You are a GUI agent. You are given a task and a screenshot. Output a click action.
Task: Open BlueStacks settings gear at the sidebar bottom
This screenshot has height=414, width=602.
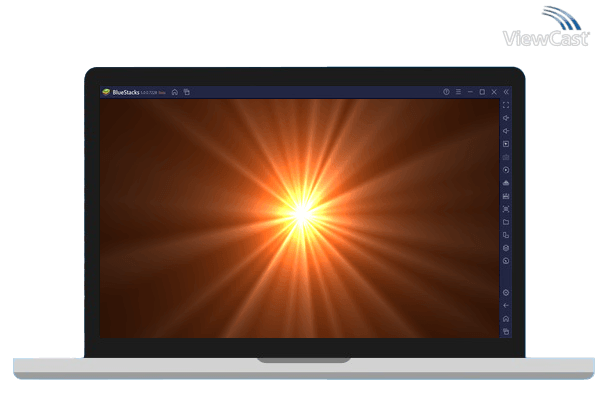(x=506, y=293)
